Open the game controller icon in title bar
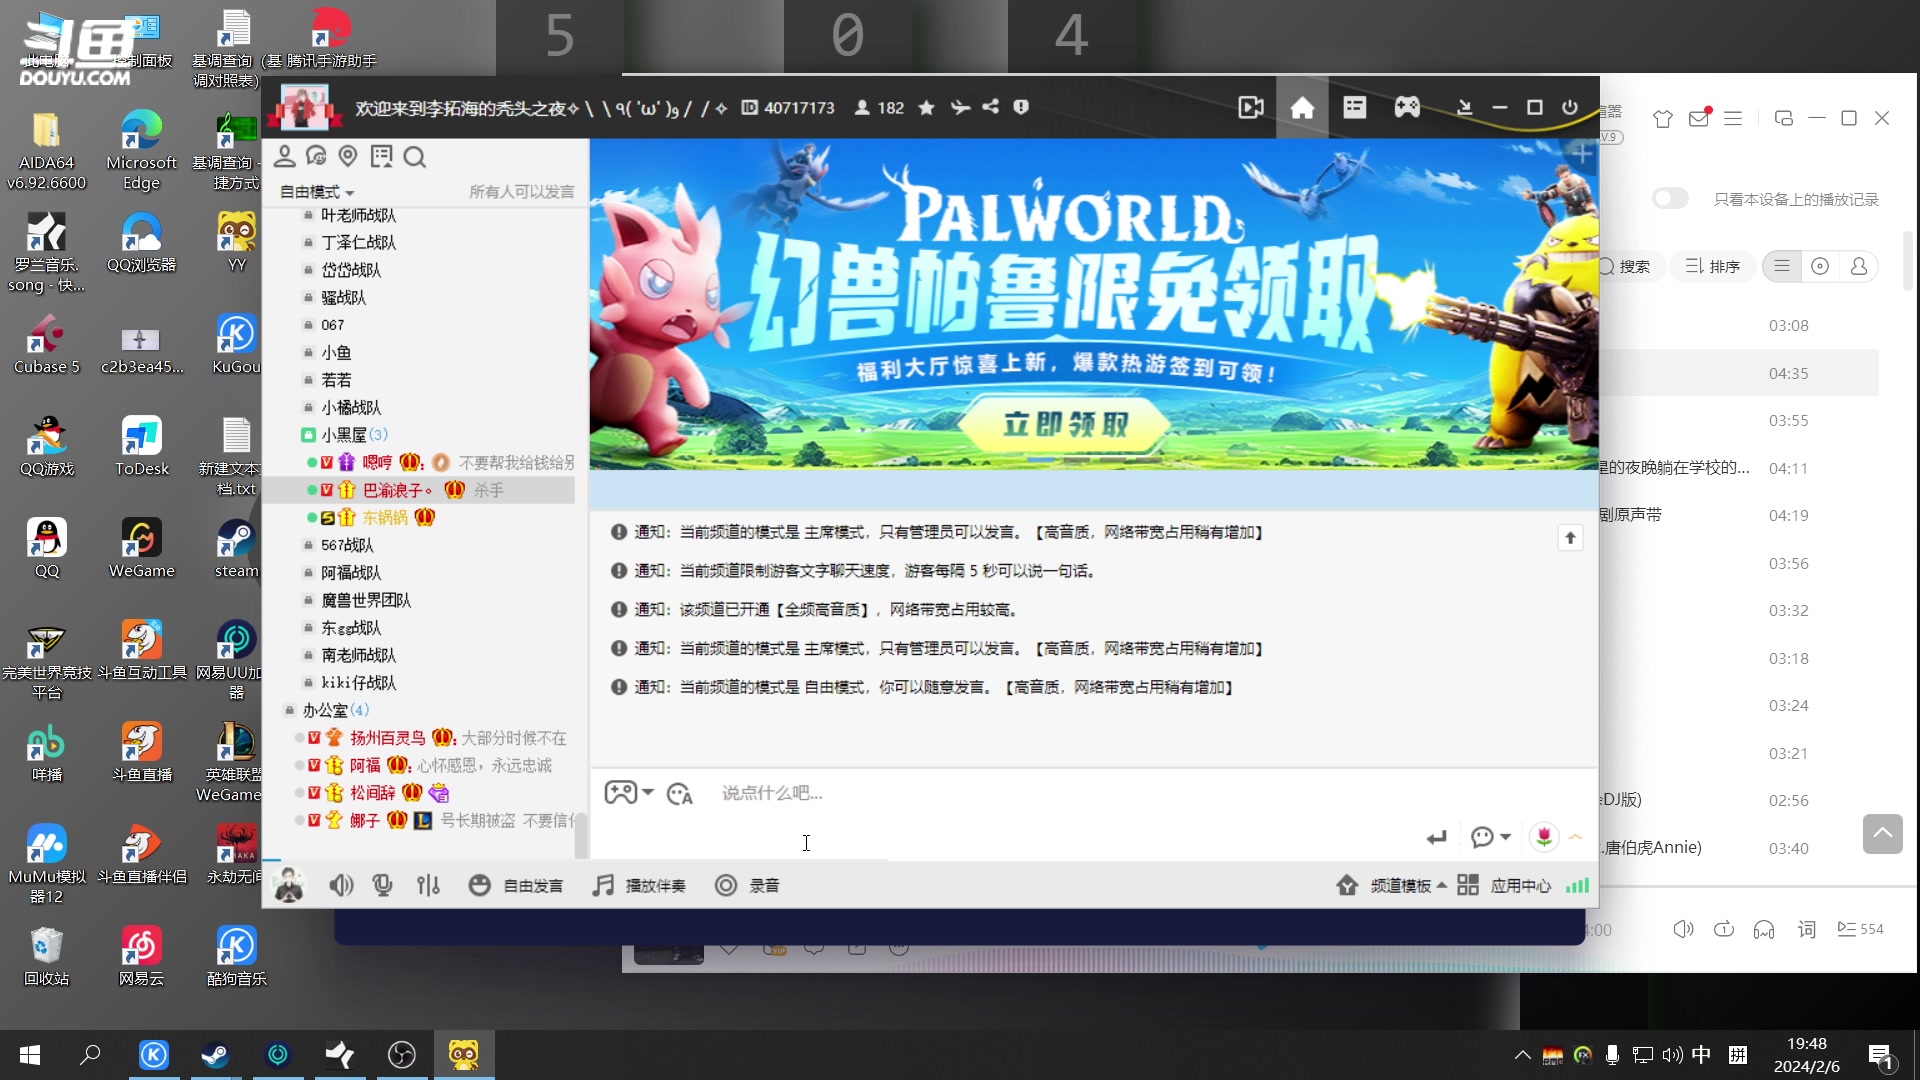 pos(1407,107)
